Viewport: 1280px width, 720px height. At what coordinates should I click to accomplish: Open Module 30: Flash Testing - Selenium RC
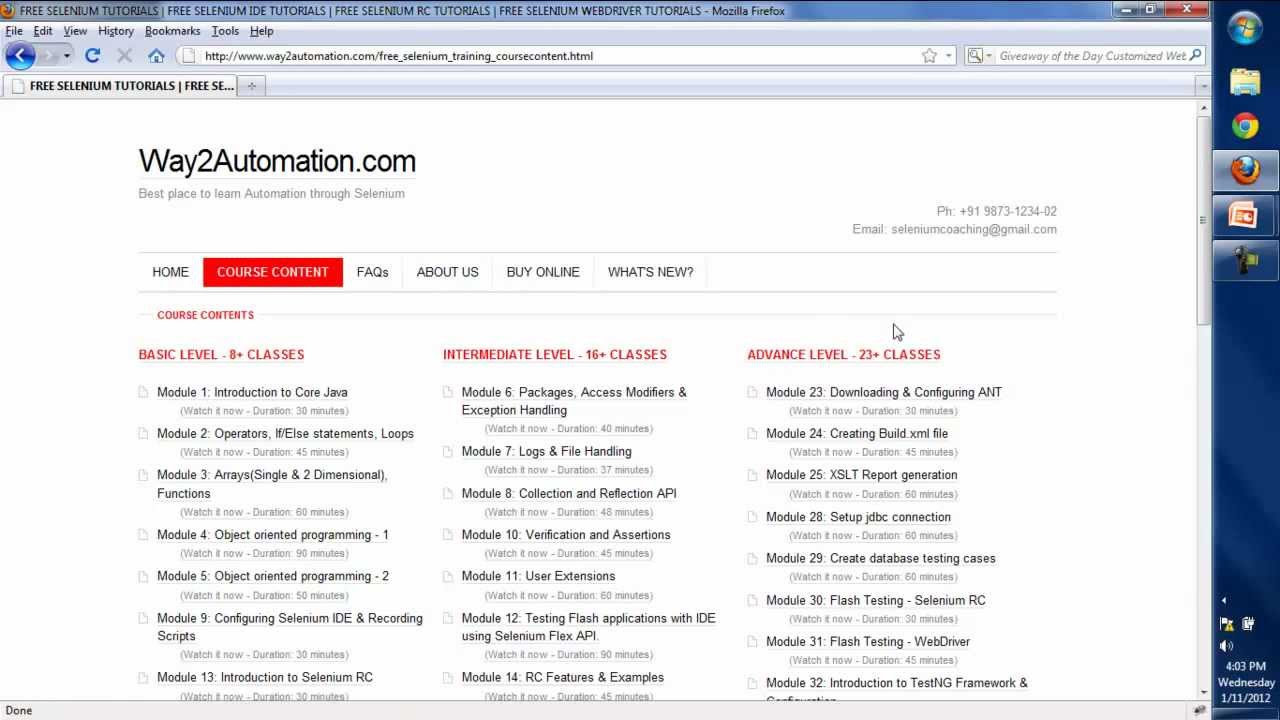tap(876, 600)
